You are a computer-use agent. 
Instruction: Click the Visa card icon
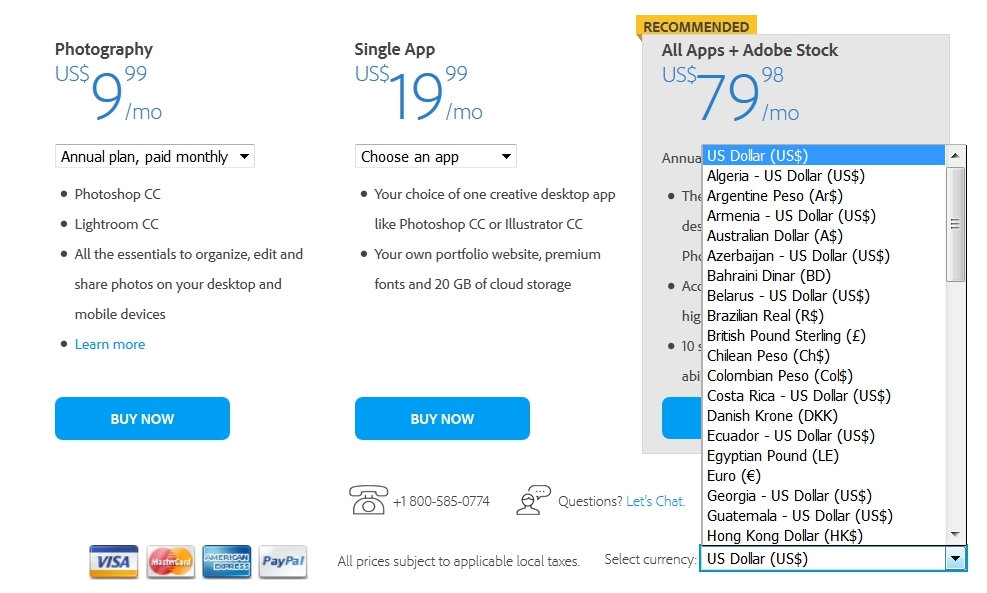pyautogui.click(x=113, y=562)
